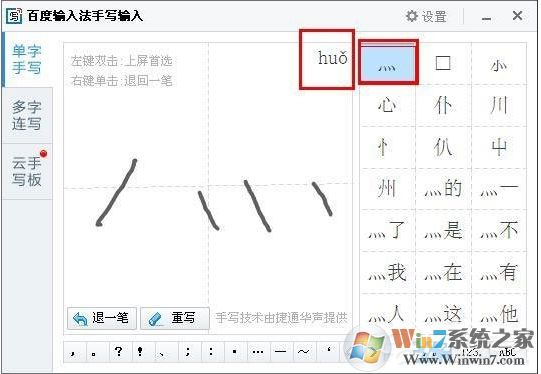Insert the dash — key

pyautogui.click(x=282, y=352)
